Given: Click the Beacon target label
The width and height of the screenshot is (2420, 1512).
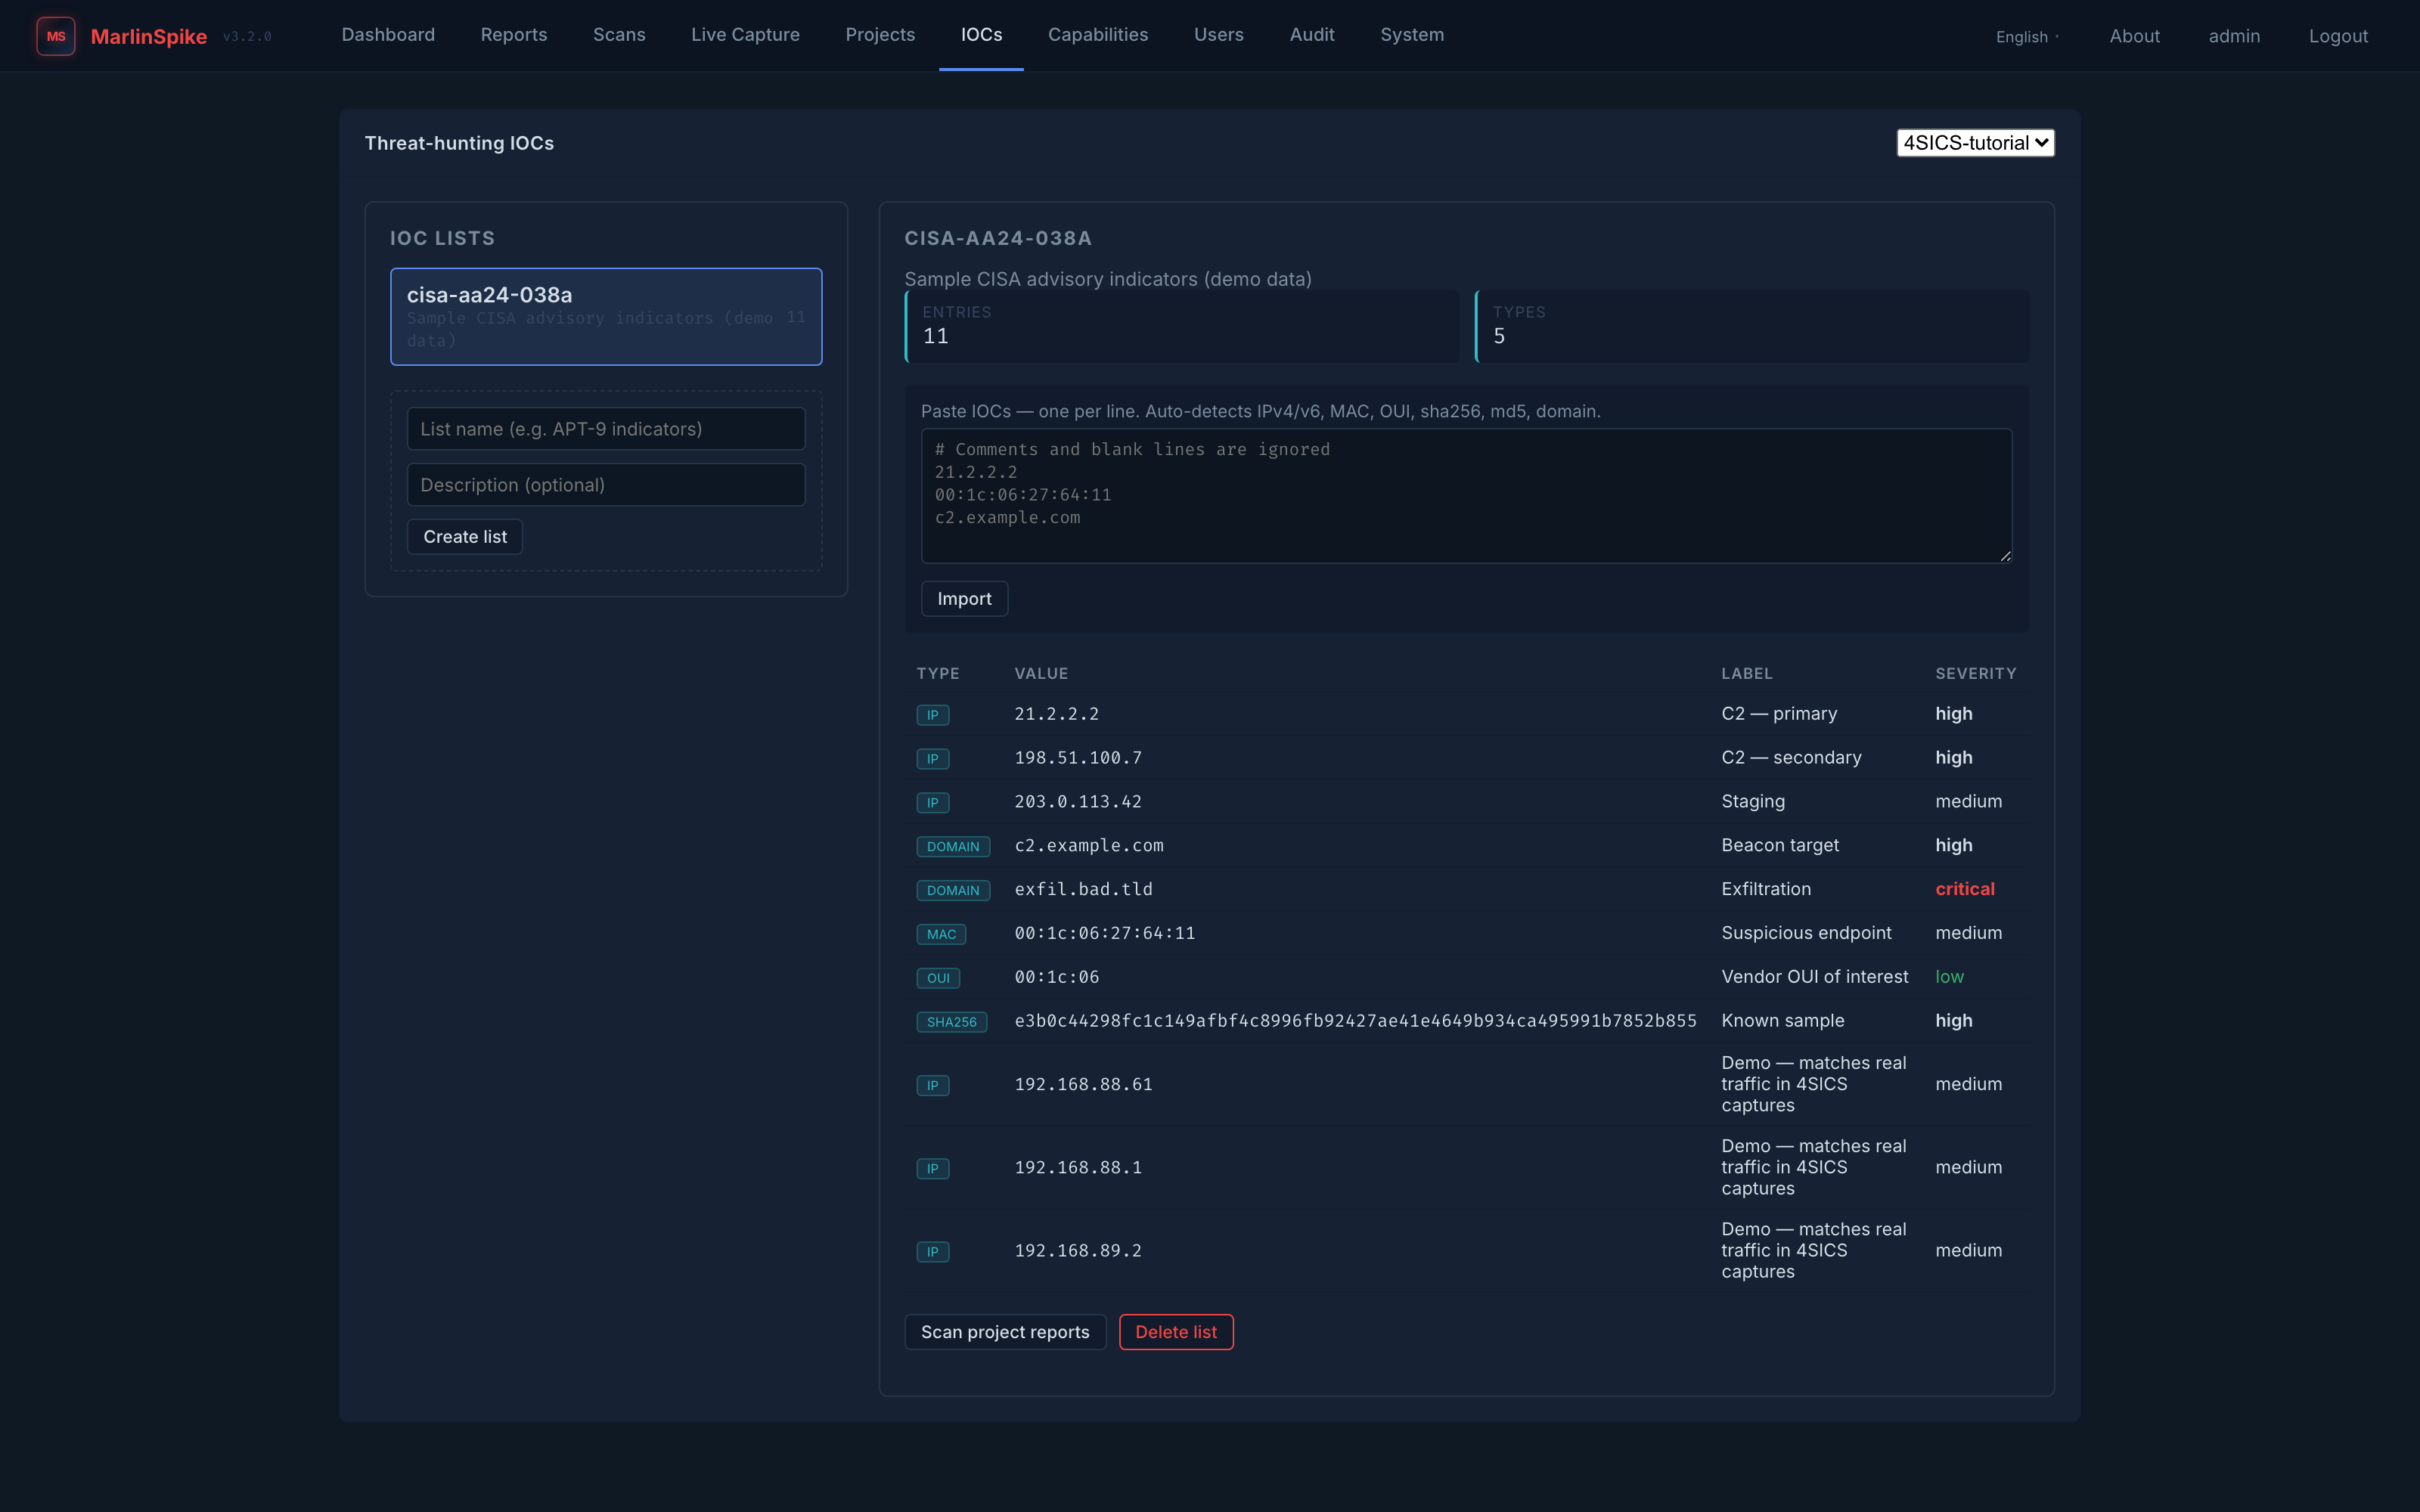Looking at the screenshot, I should [1780, 846].
